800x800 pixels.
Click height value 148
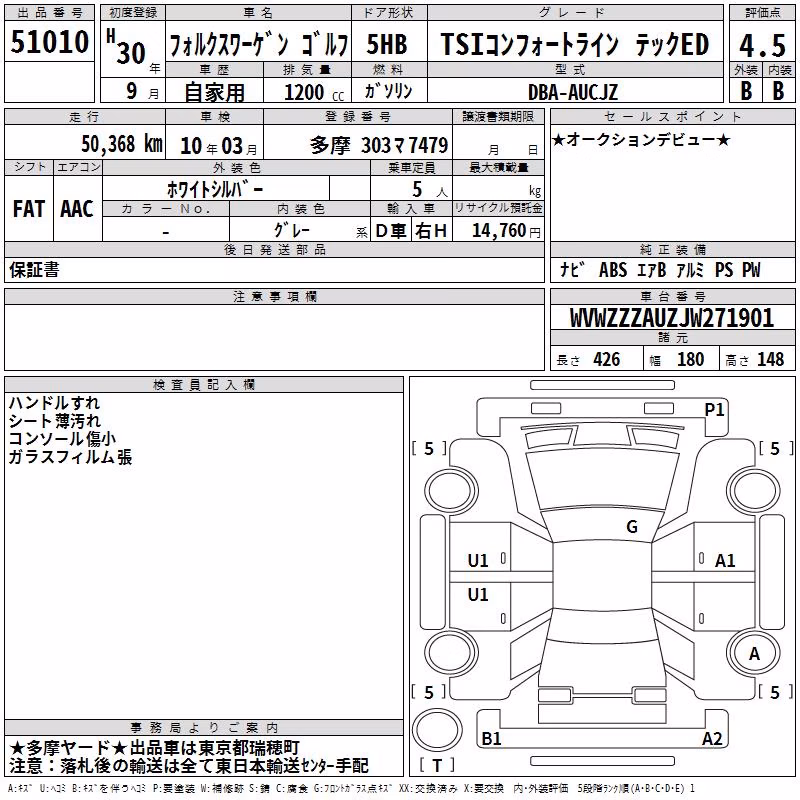770,360
